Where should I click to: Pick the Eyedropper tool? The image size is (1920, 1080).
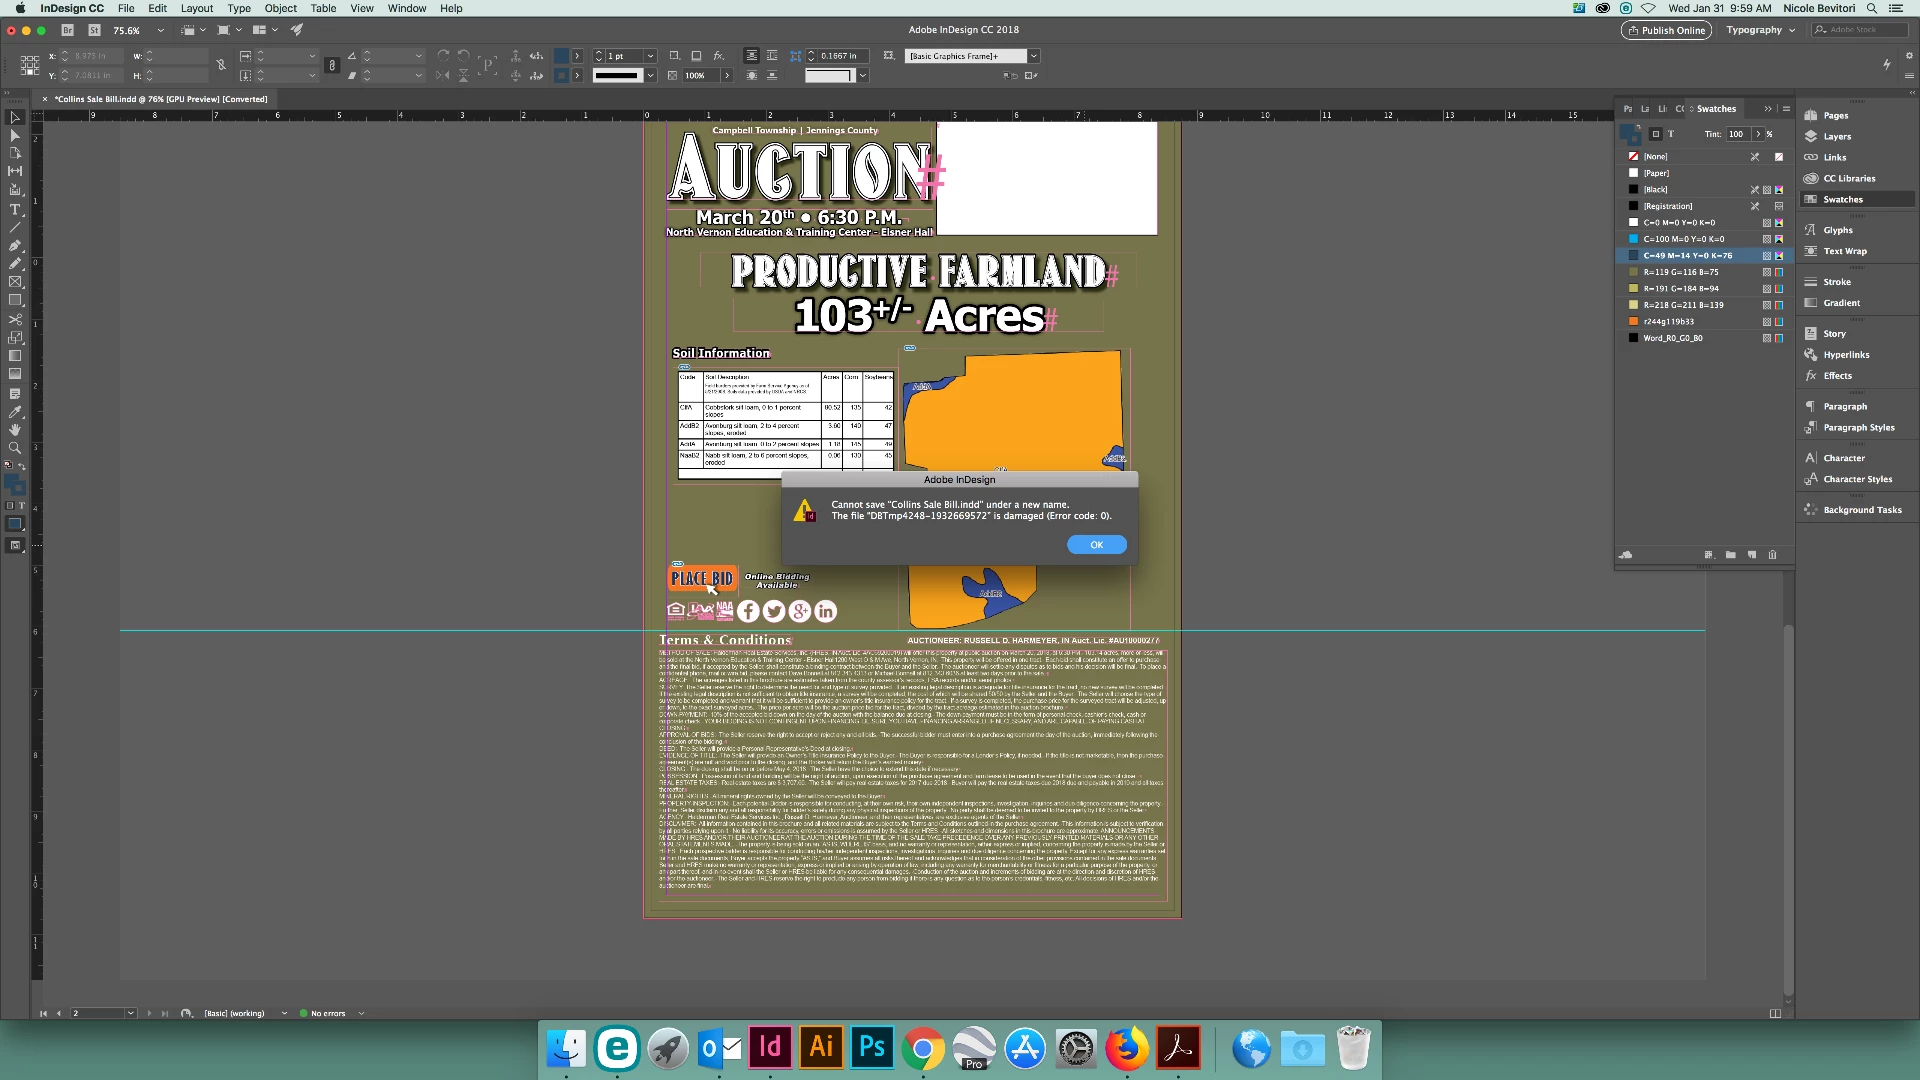pos(15,412)
